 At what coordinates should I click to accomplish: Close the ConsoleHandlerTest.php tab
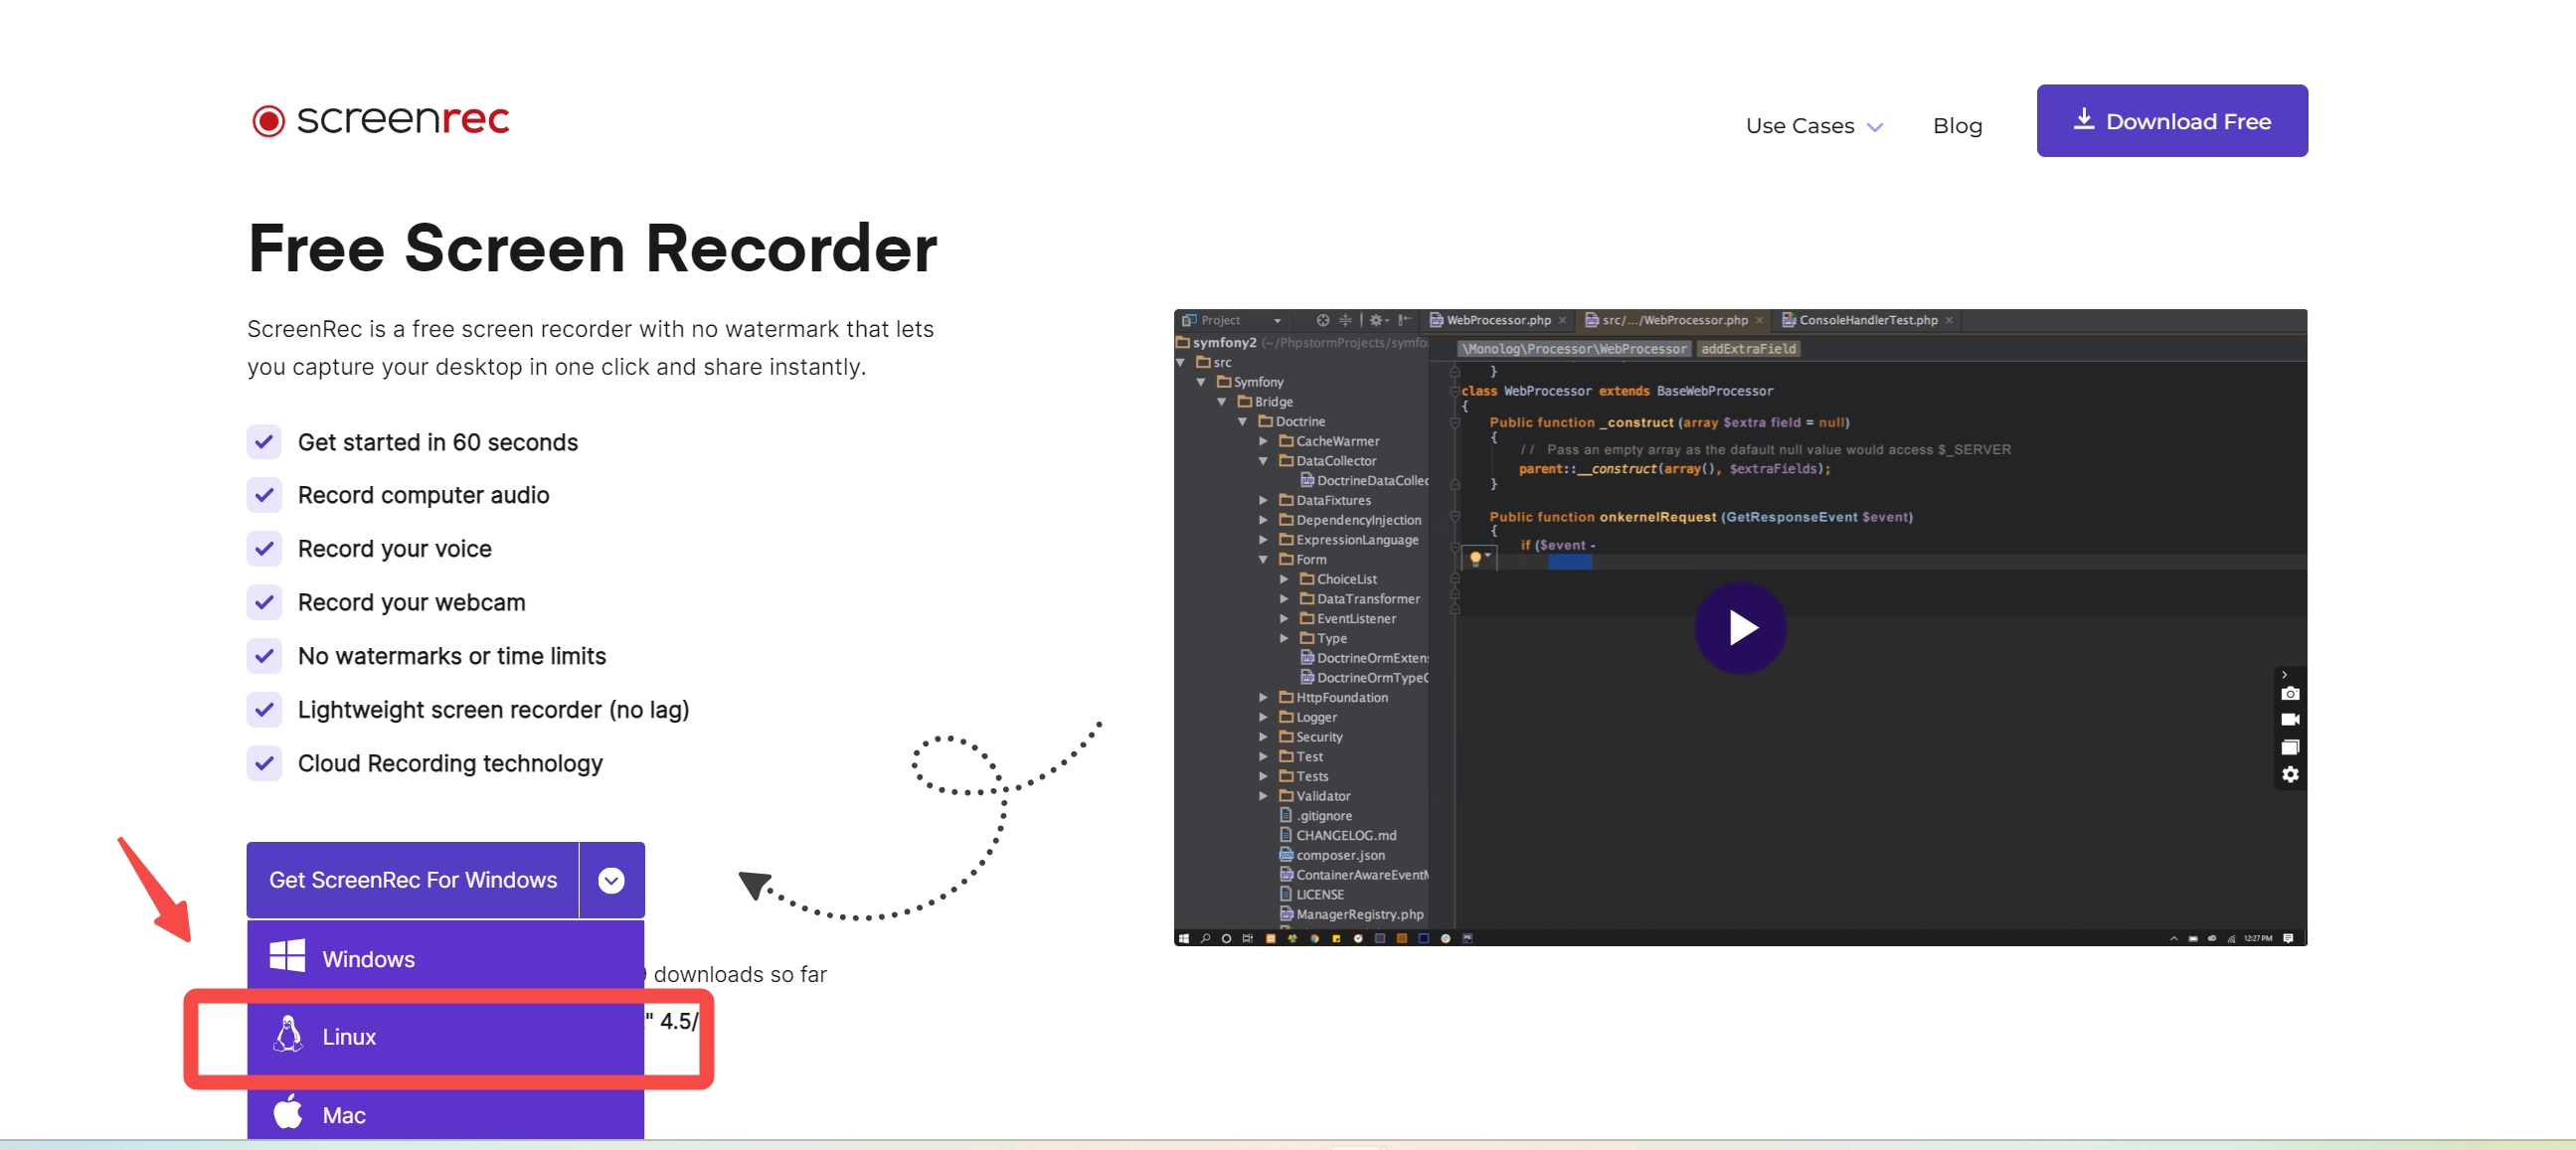1949,321
